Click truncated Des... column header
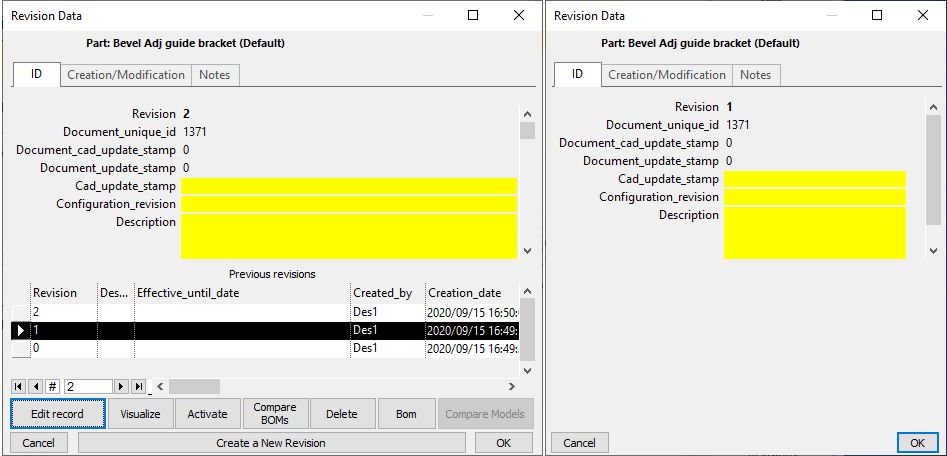The height and width of the screenshot is (456, 947). pyautogui.click(x=115, y=293)
